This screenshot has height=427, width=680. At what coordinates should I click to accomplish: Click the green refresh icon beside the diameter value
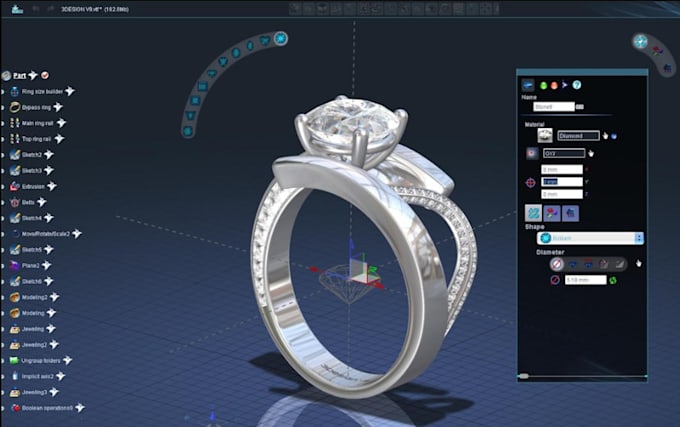(613, 280)
